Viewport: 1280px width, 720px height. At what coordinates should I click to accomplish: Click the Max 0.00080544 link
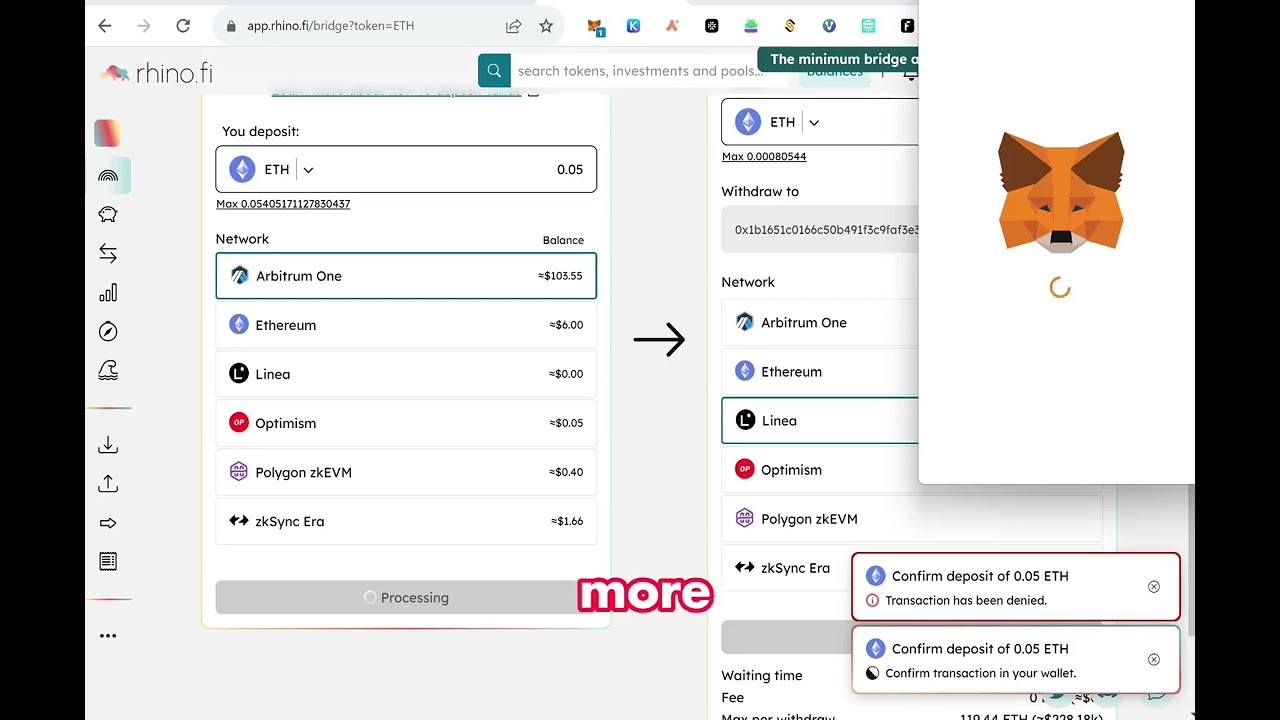click(764, 157)
